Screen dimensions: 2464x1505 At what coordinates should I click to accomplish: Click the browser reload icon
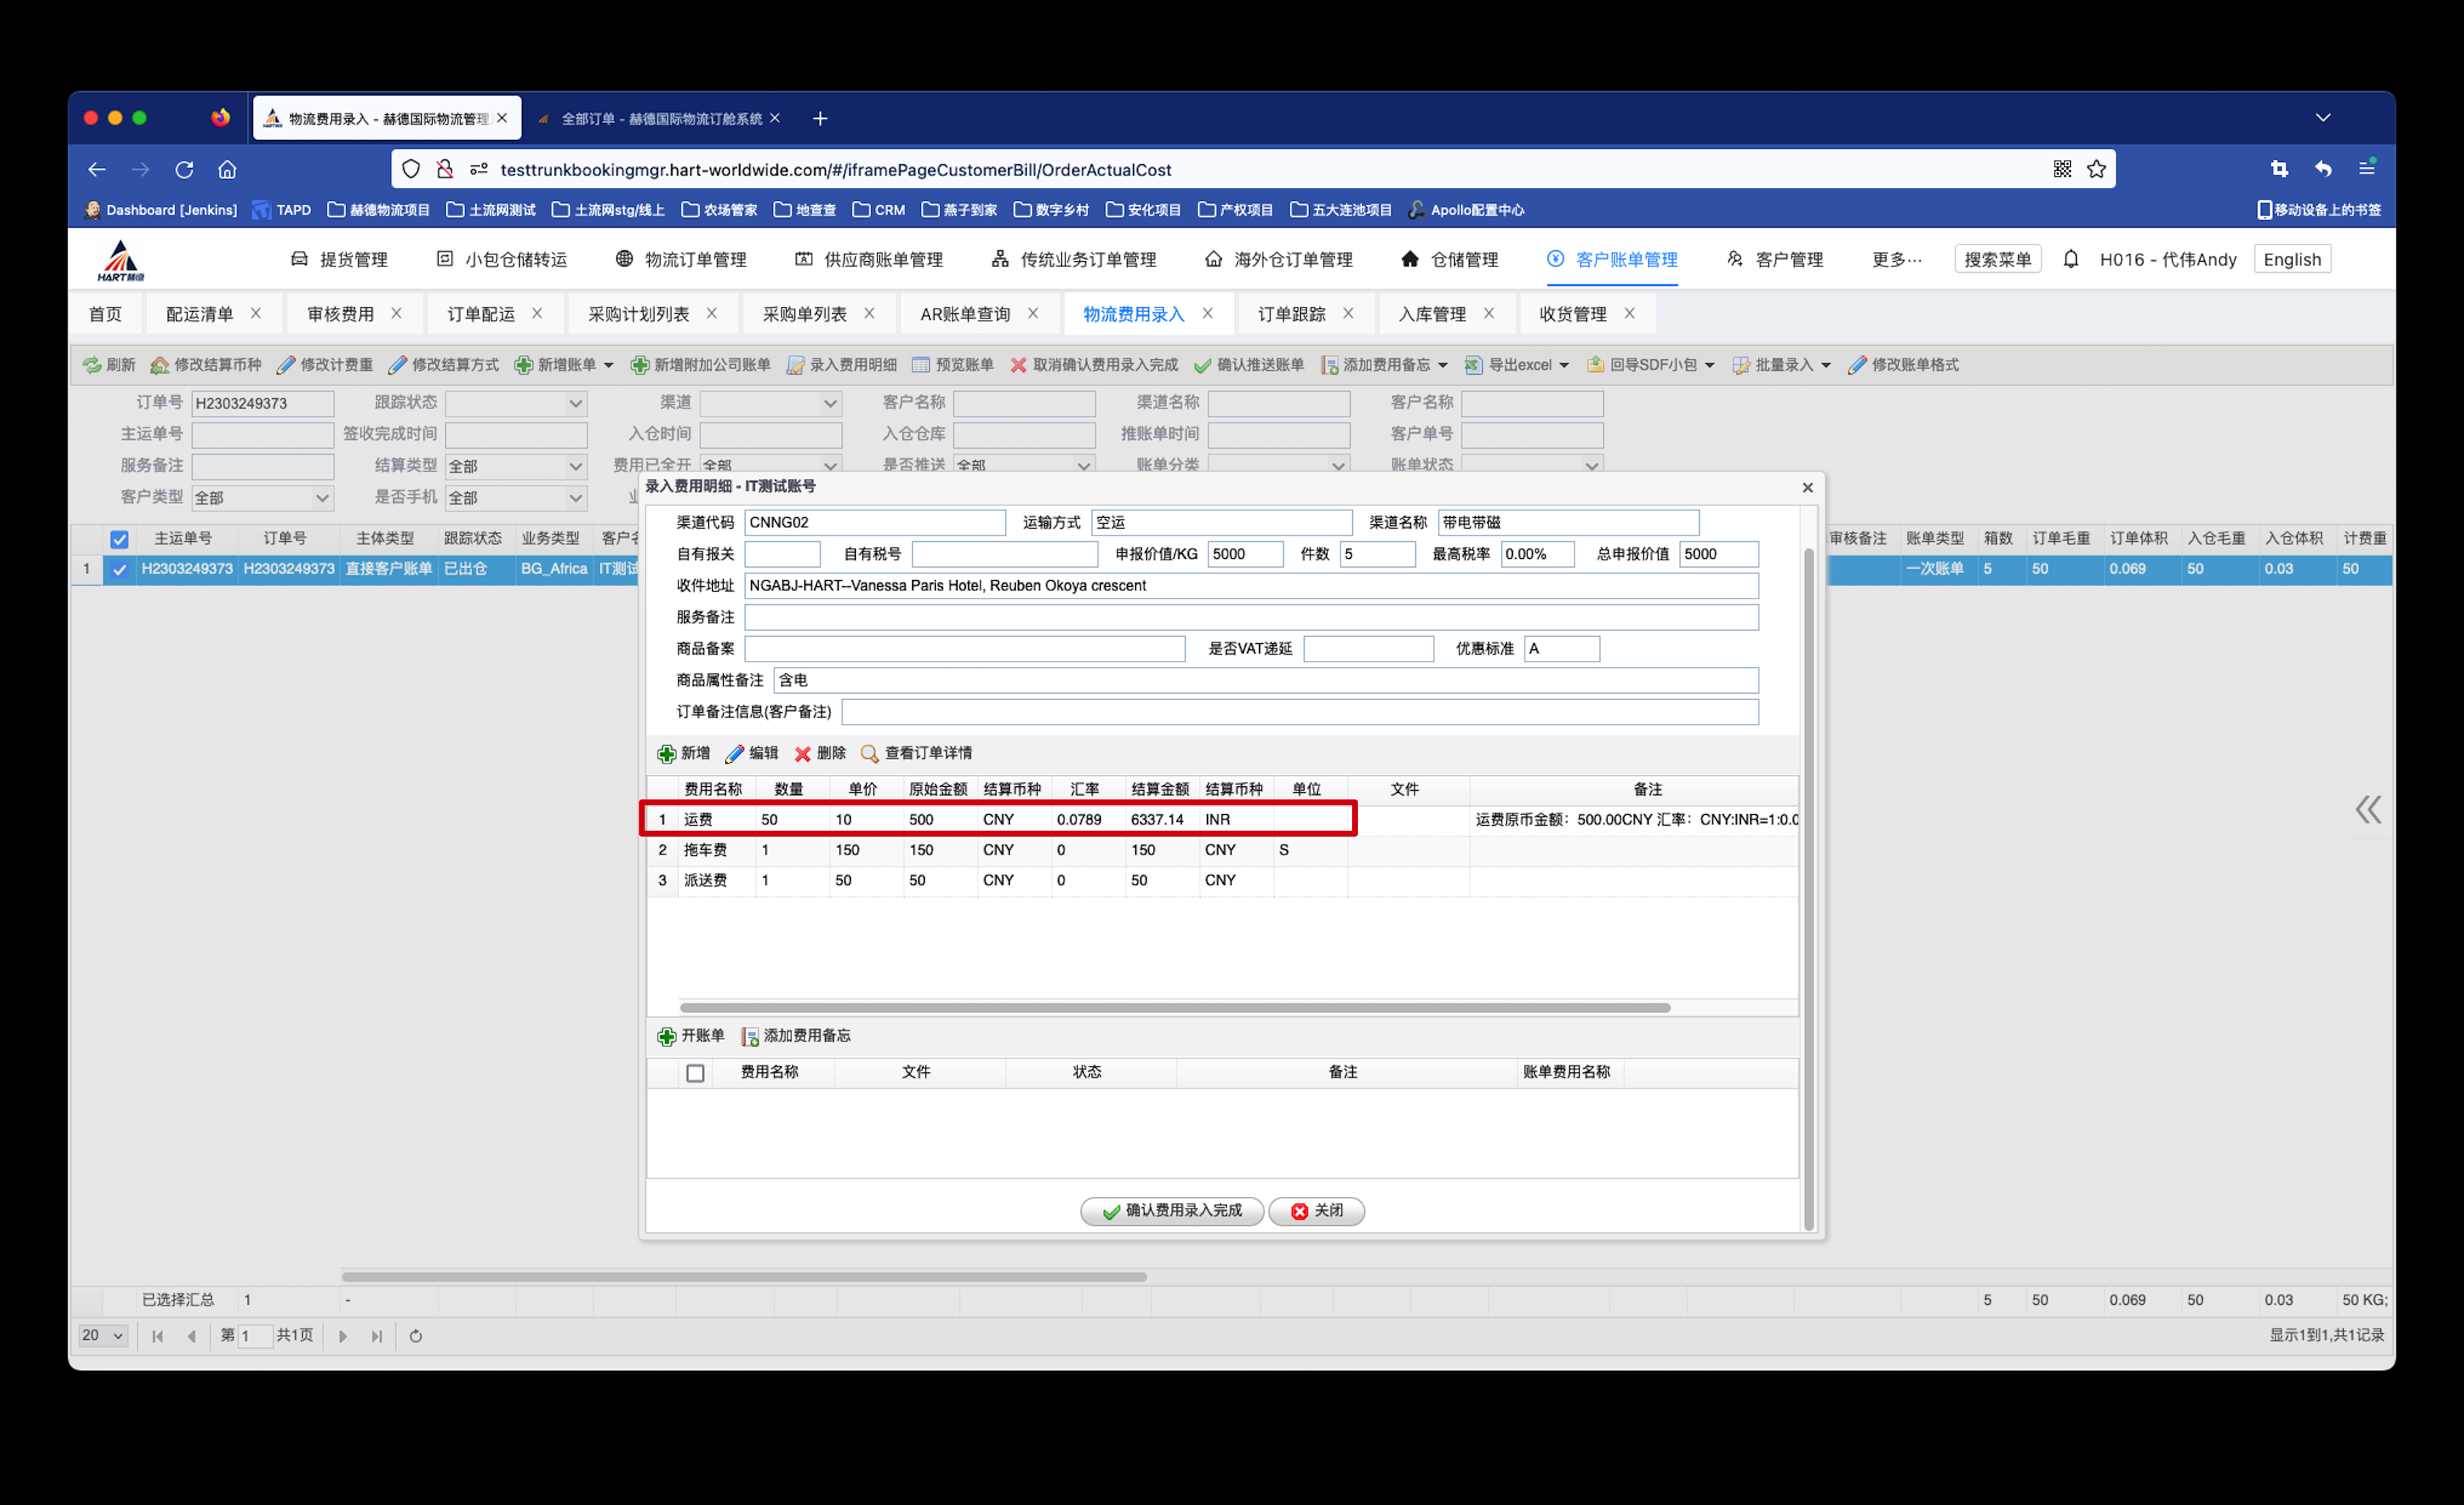184,169
